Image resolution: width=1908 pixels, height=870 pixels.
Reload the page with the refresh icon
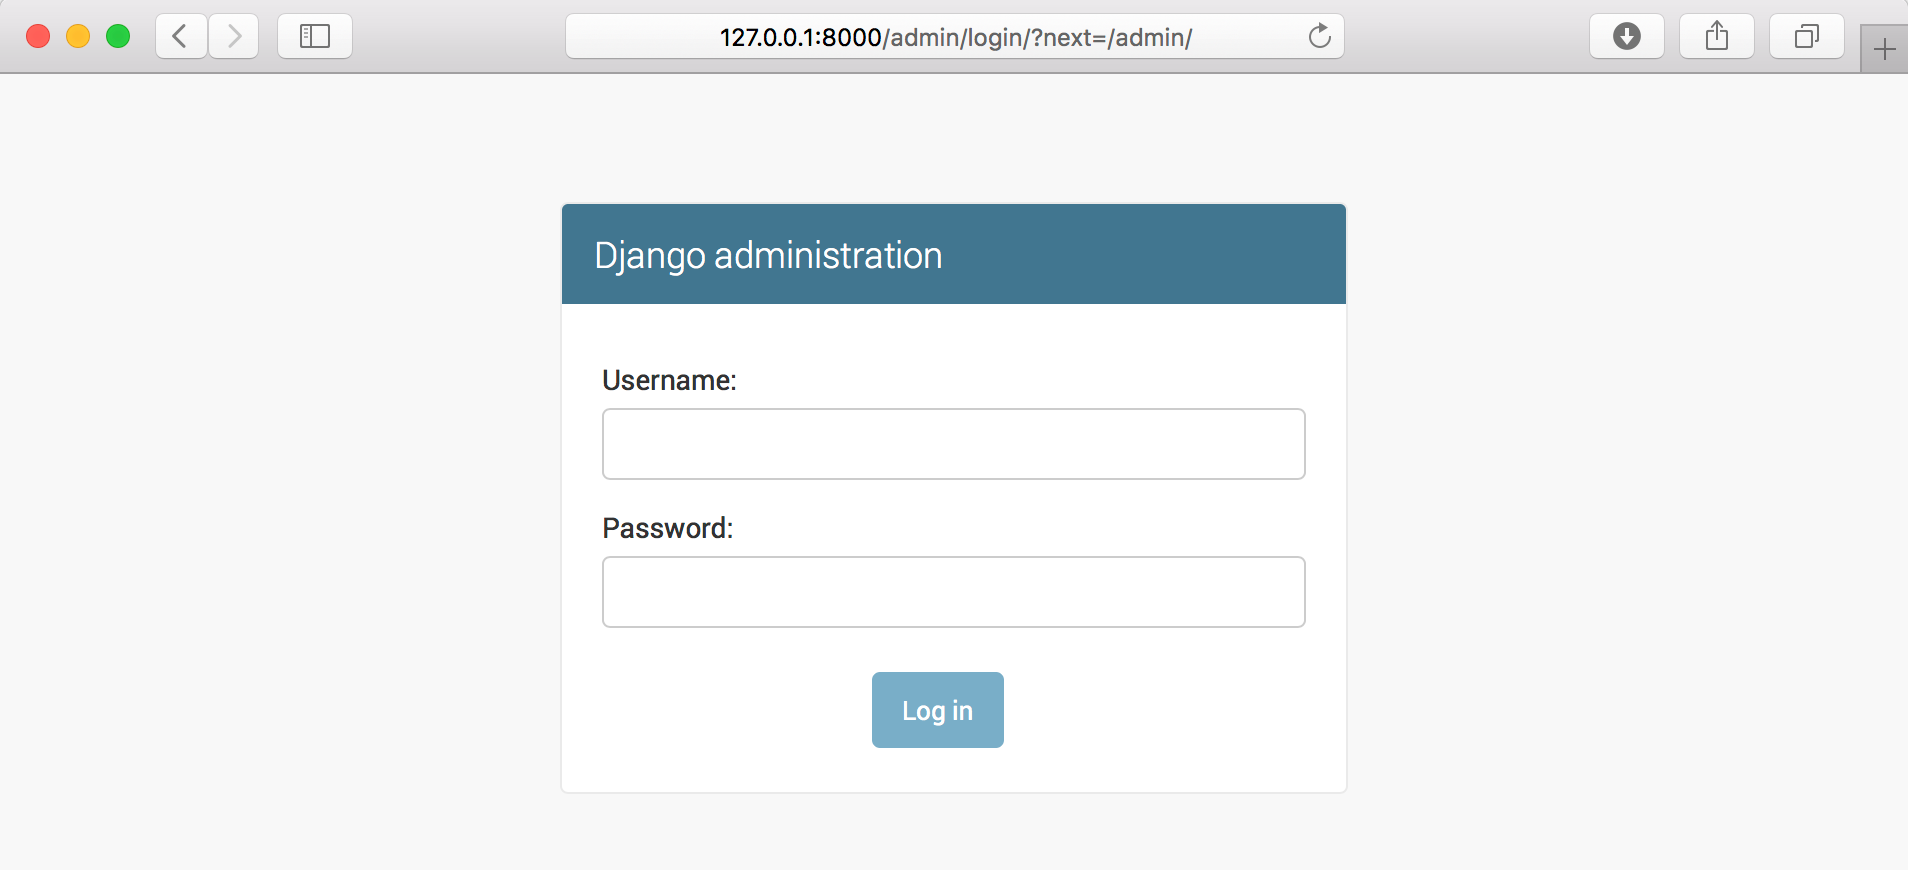[1320, 37]
